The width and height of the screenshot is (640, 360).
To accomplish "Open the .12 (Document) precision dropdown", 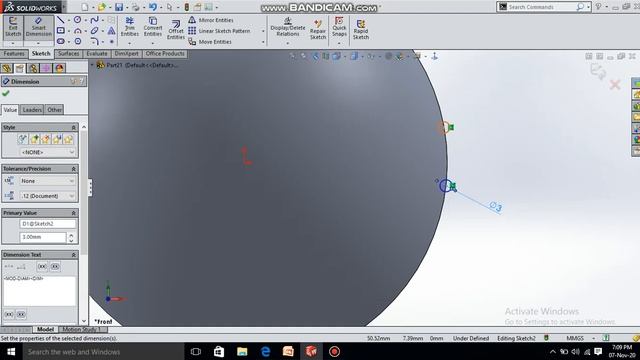I will [x=48, y=196].
